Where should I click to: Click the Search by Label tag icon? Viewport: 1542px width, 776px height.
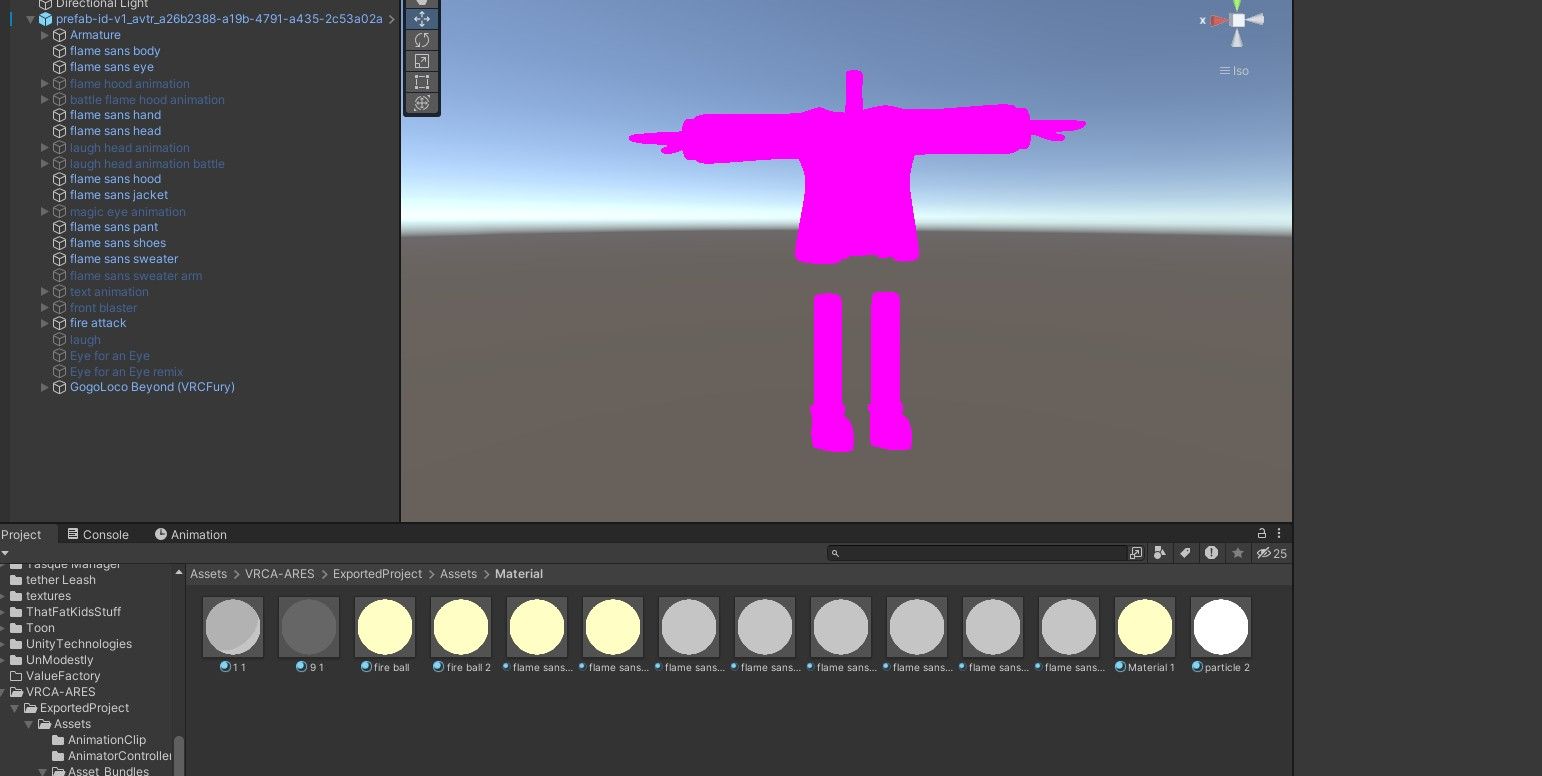pyautogui.click(x=1185, y=553)
